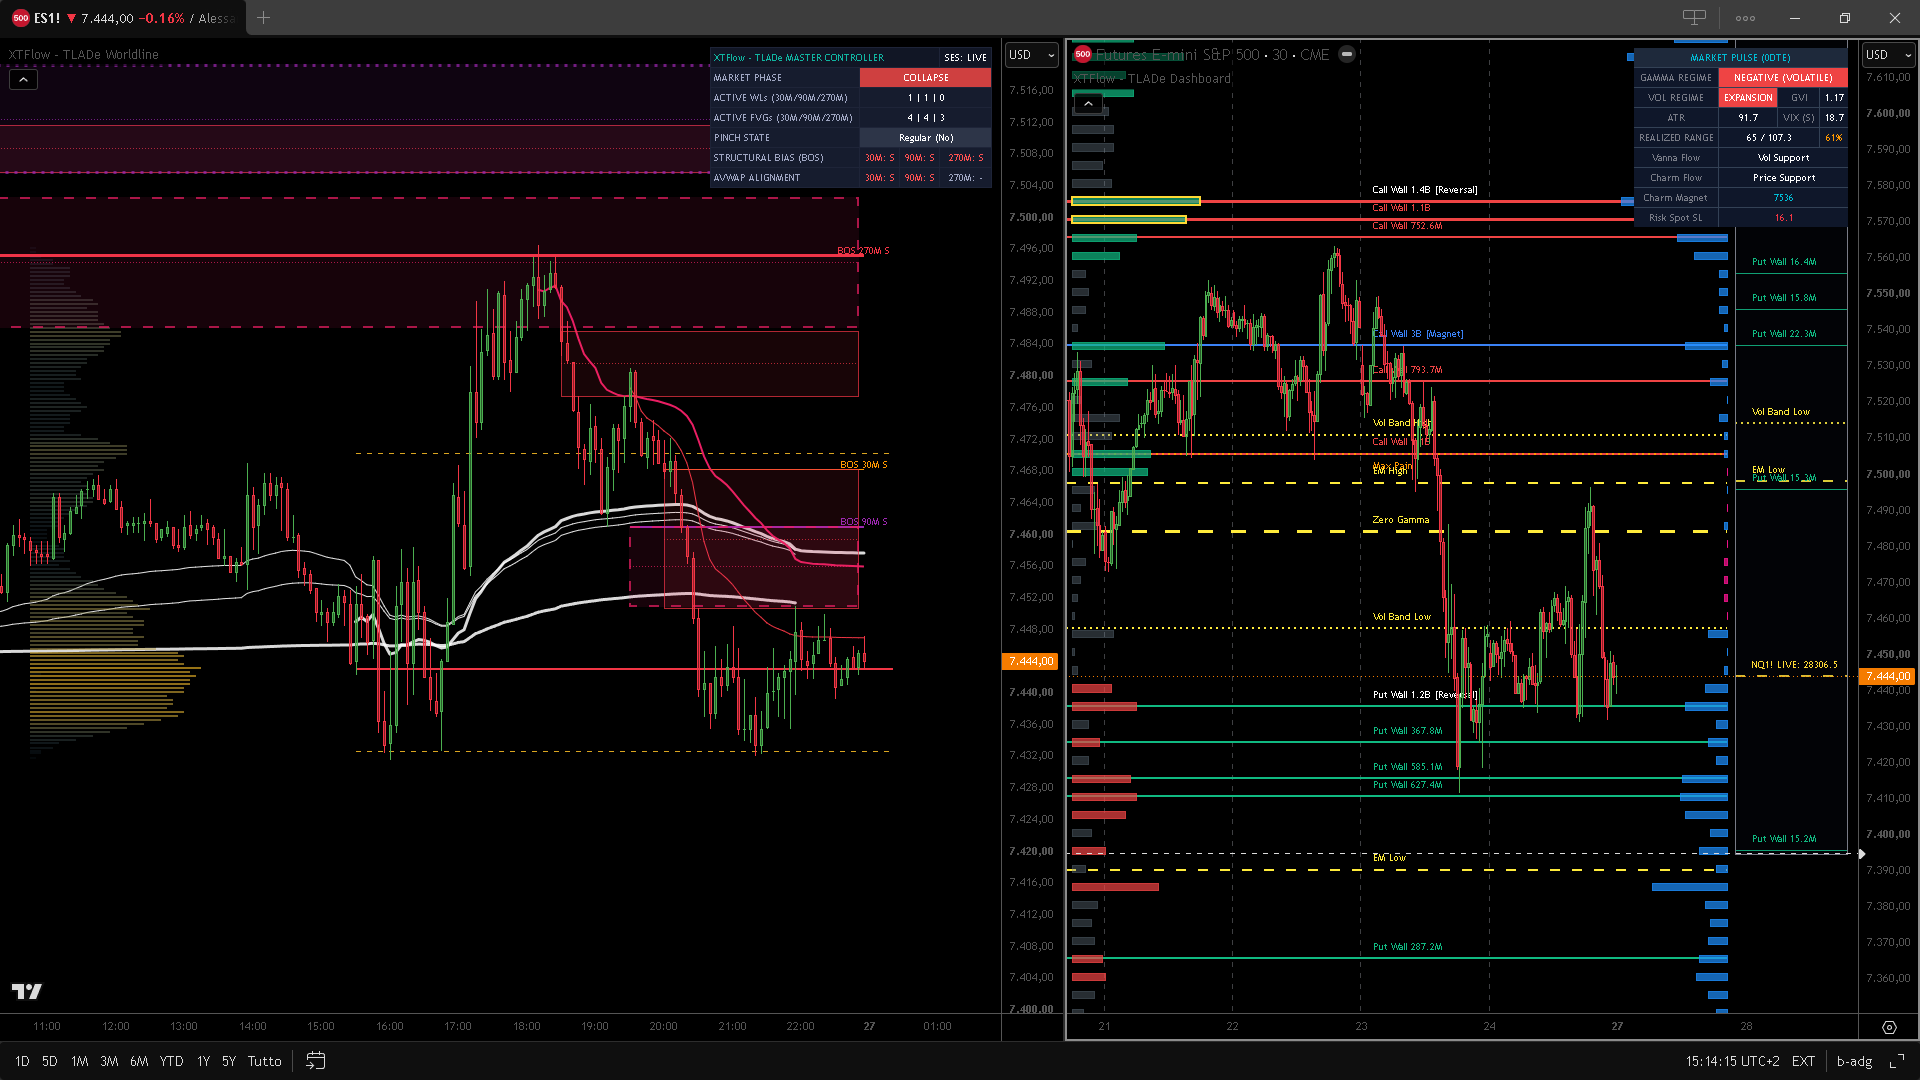This screenshot has height=1080, width=1920.
Task: Click the Call Wall 1.4B [Reversal] label
Action: tap(1424, 190)
